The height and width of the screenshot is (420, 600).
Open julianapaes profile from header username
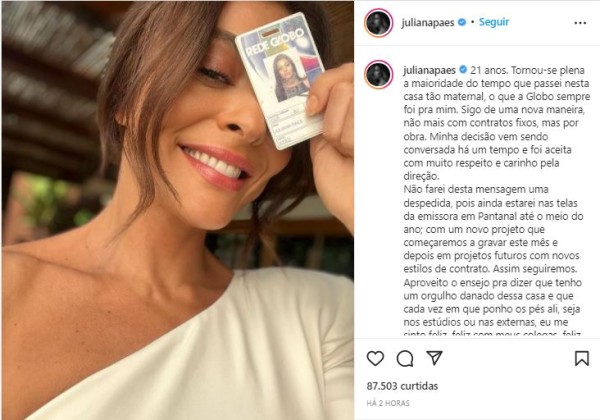click(428, 23)
